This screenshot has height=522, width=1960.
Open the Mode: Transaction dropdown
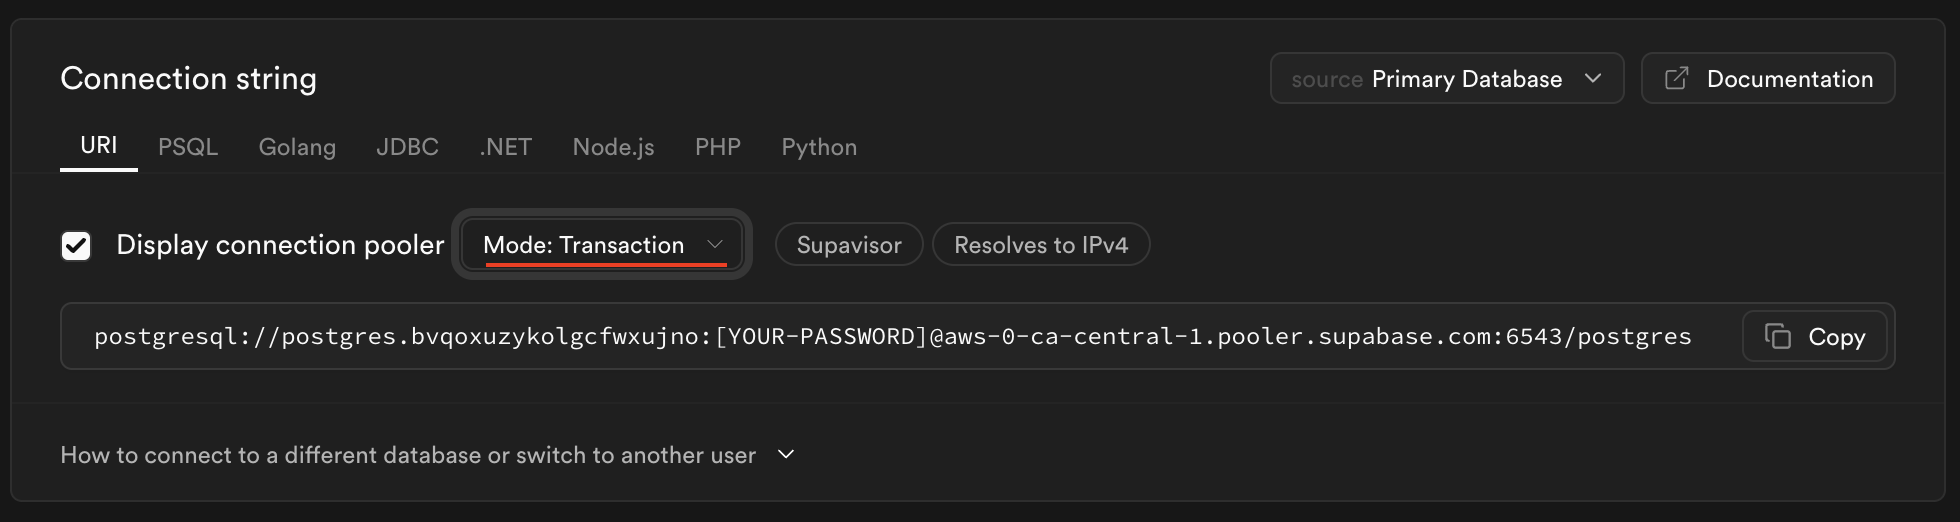[x=600, y=245]
